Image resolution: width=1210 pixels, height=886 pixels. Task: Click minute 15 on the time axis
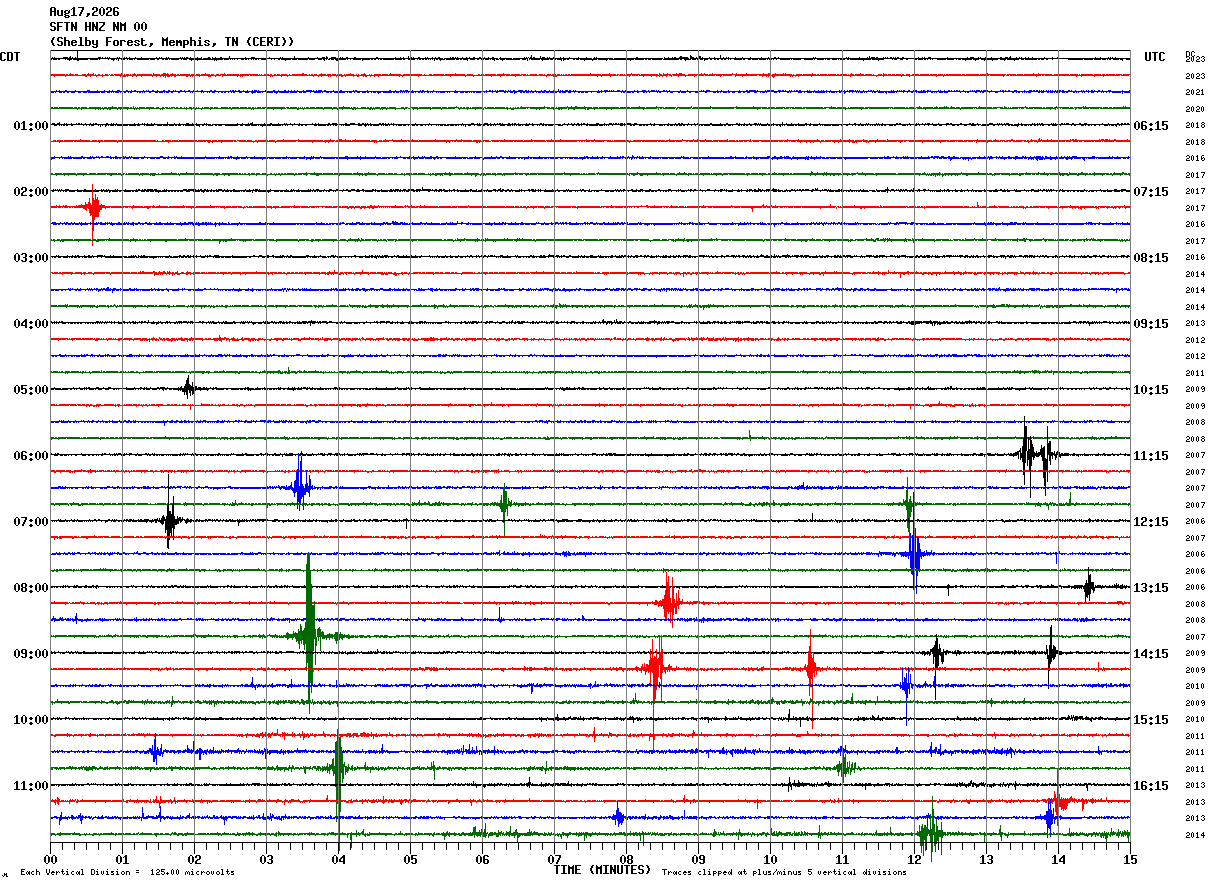[x=1130, y=859]
